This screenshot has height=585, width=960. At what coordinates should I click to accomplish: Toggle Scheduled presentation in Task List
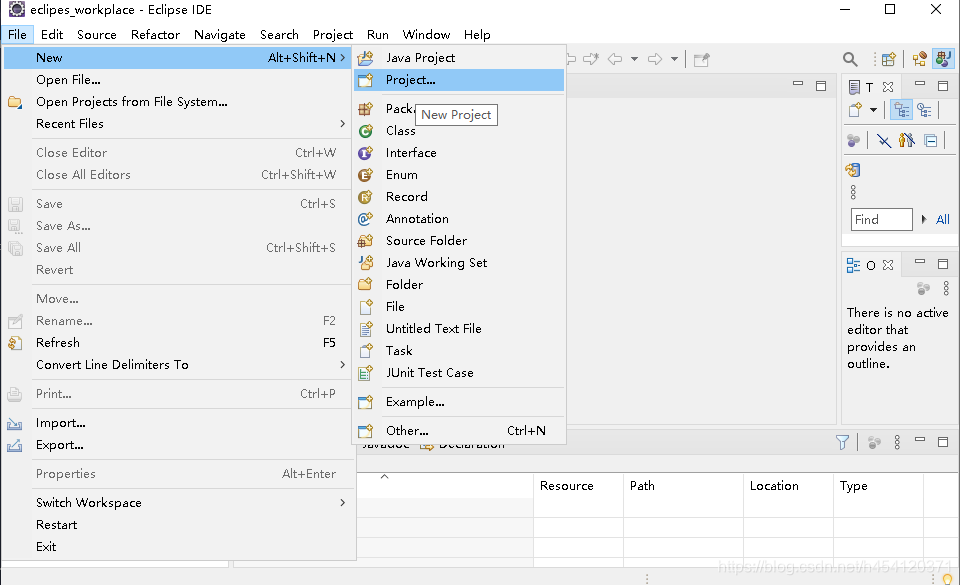924,110
